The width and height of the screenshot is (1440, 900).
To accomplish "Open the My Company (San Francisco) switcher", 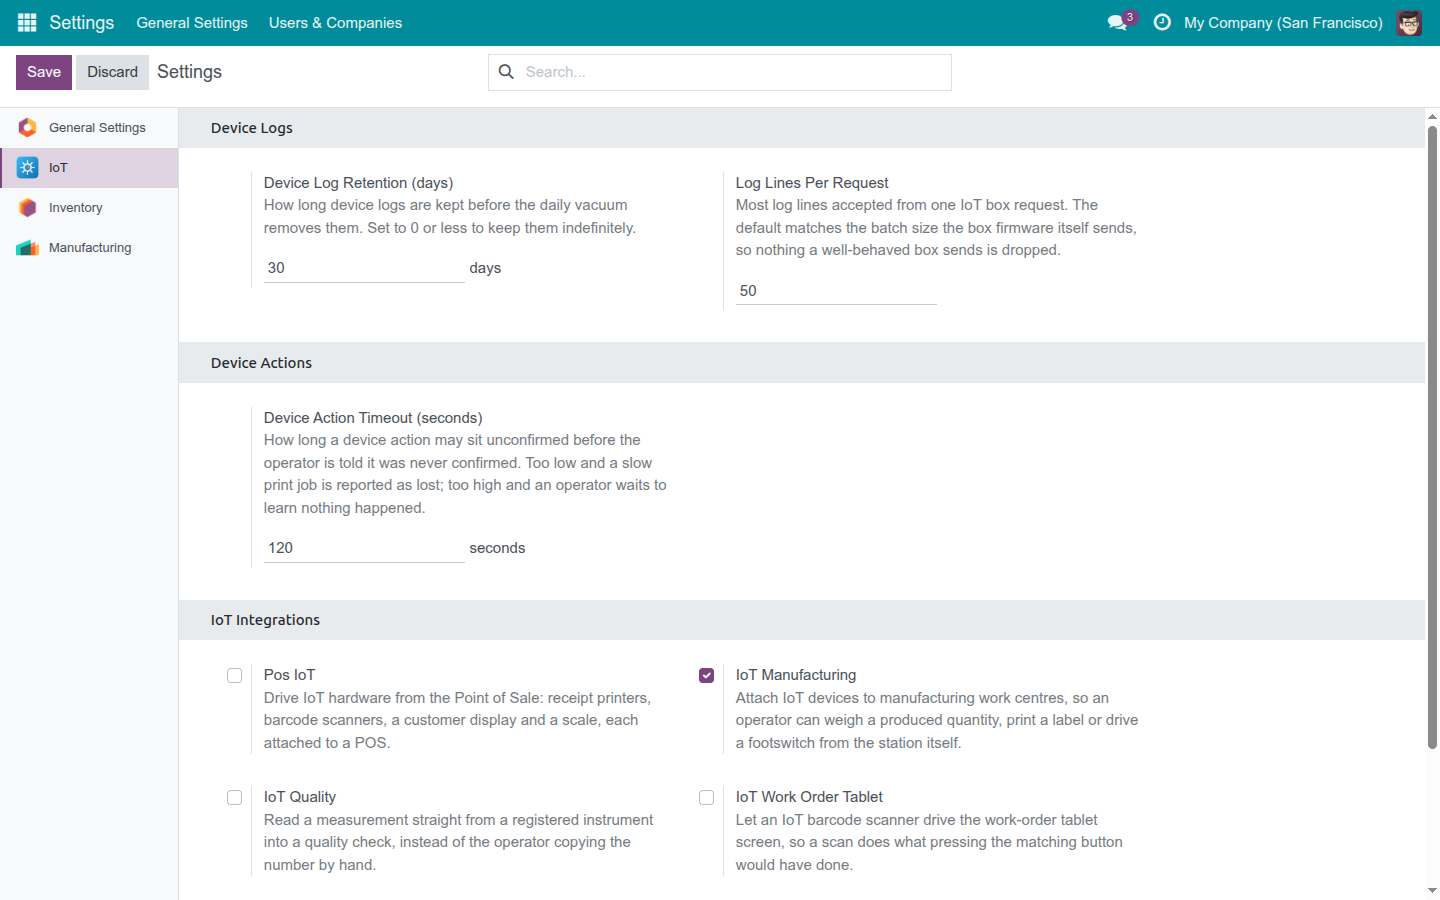I will (x=1283, y=22).
